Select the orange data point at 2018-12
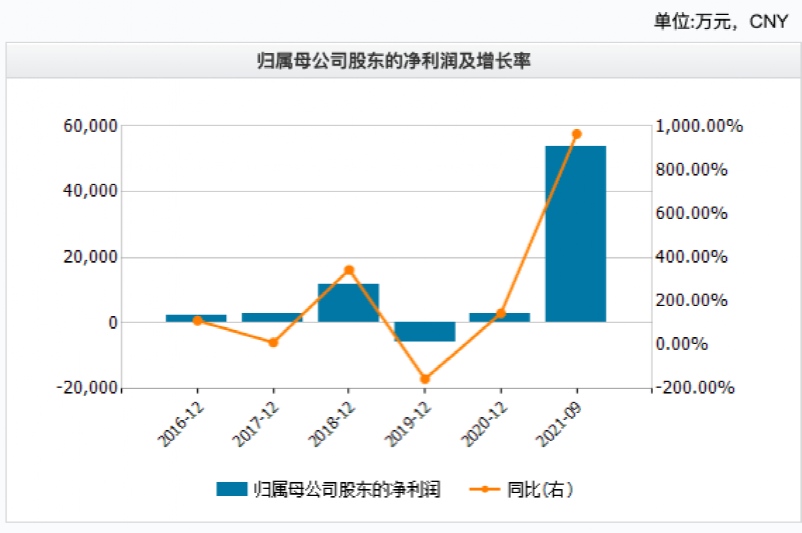This screenshot has width=802, height=533. coord(348,270)
